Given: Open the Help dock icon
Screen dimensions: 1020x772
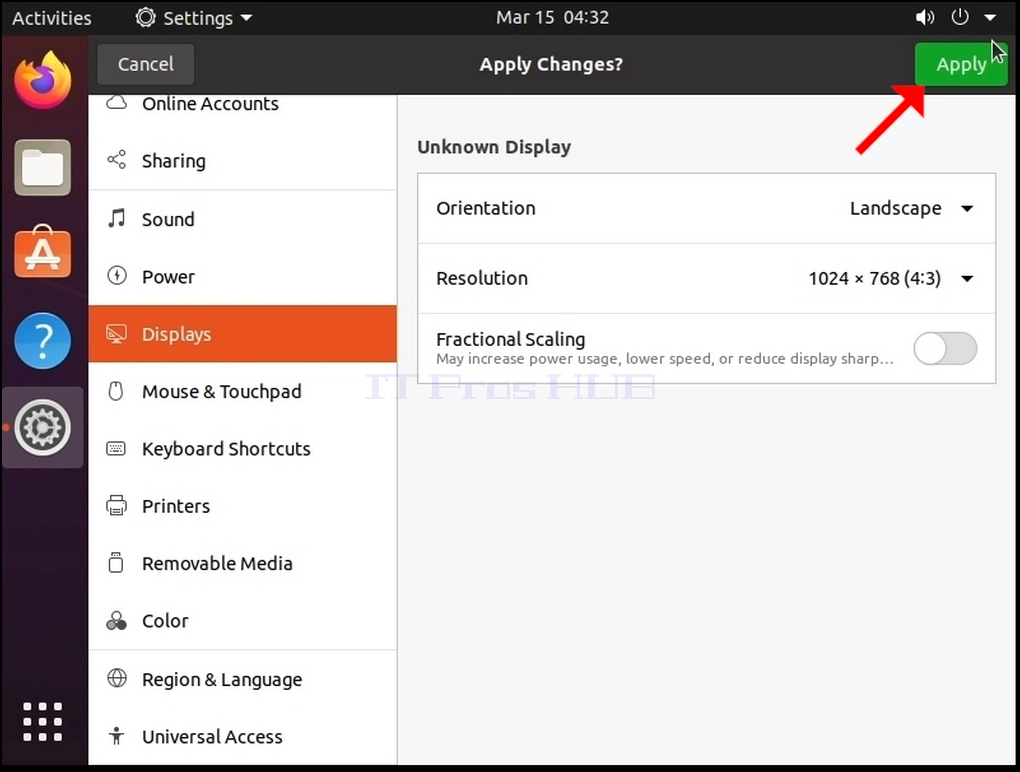Looking at the screenshot, I should pos(43,341).
